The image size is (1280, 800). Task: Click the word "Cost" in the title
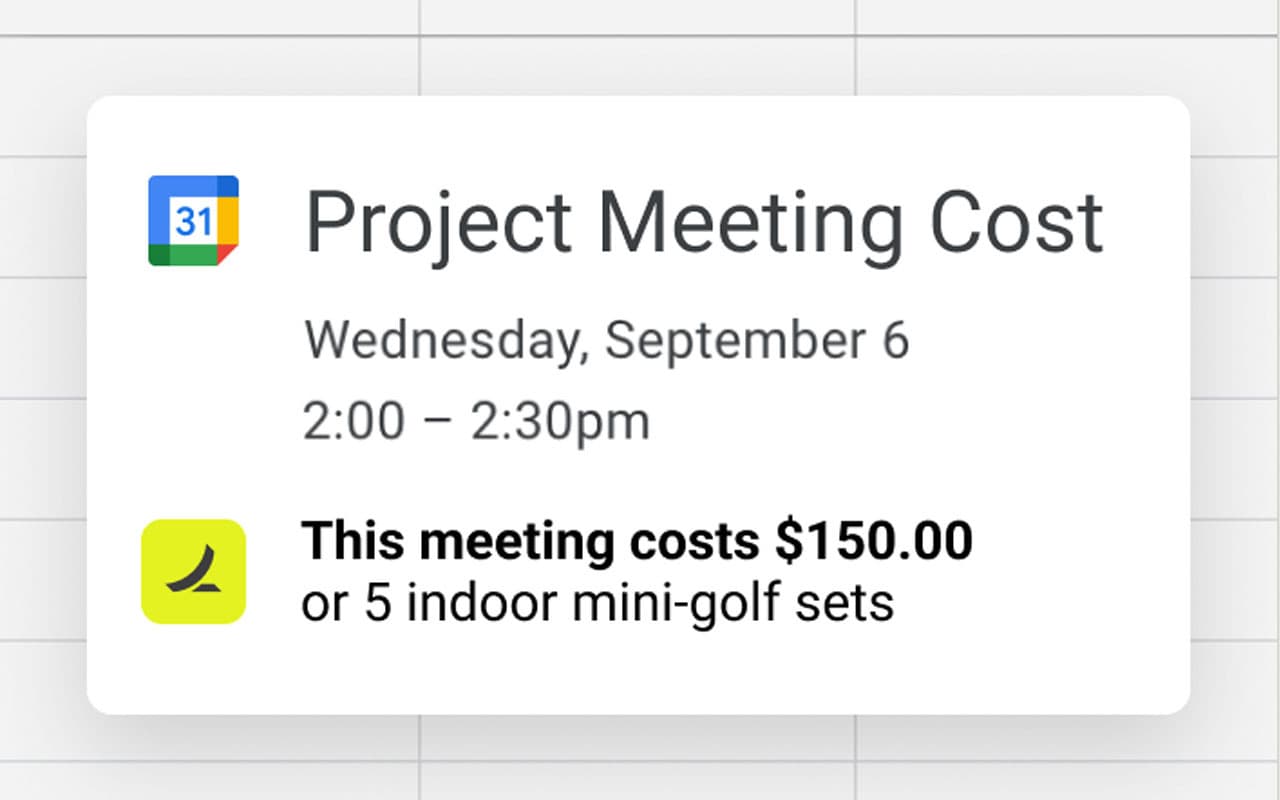[x=1016, y=222]
